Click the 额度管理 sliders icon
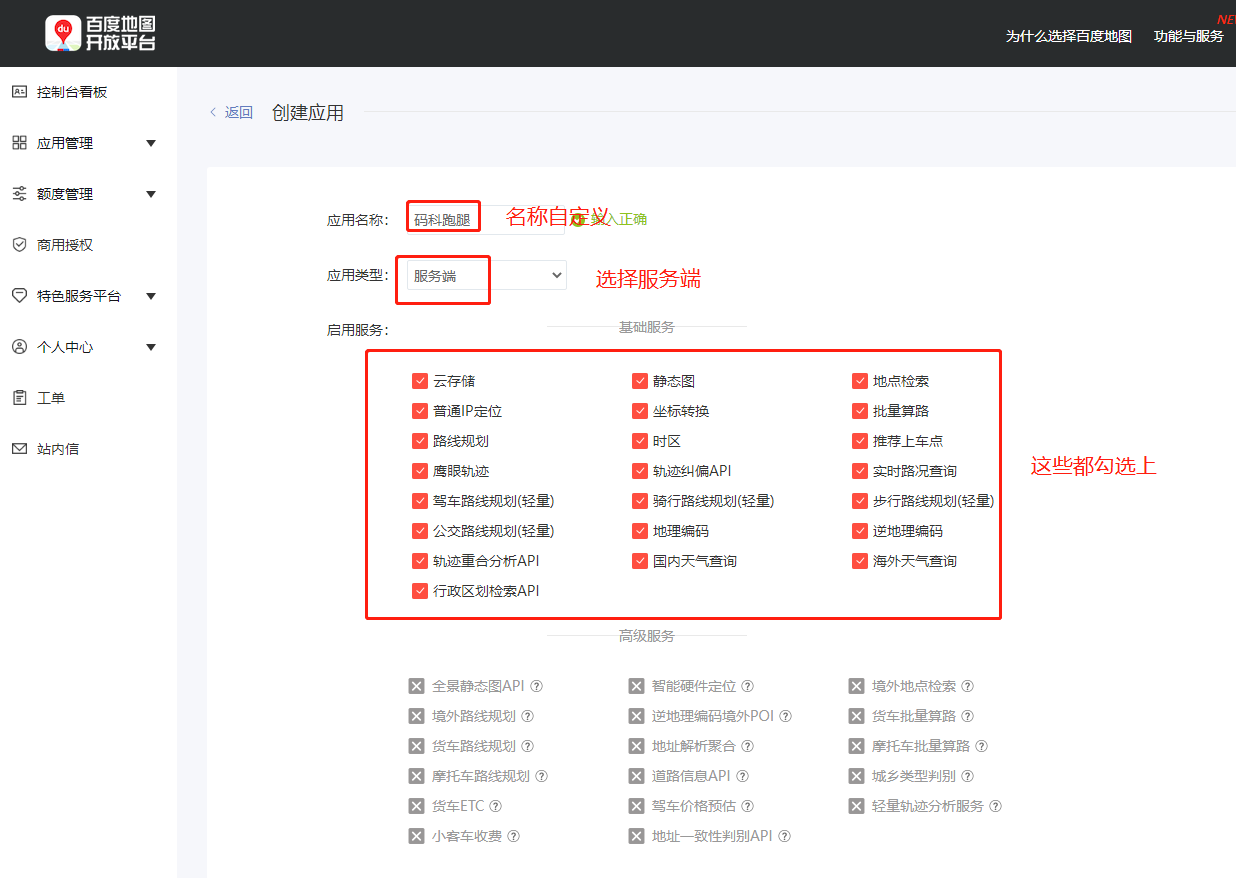The width and height of the screenshot is (1236, 878). (x=19, y=194)
